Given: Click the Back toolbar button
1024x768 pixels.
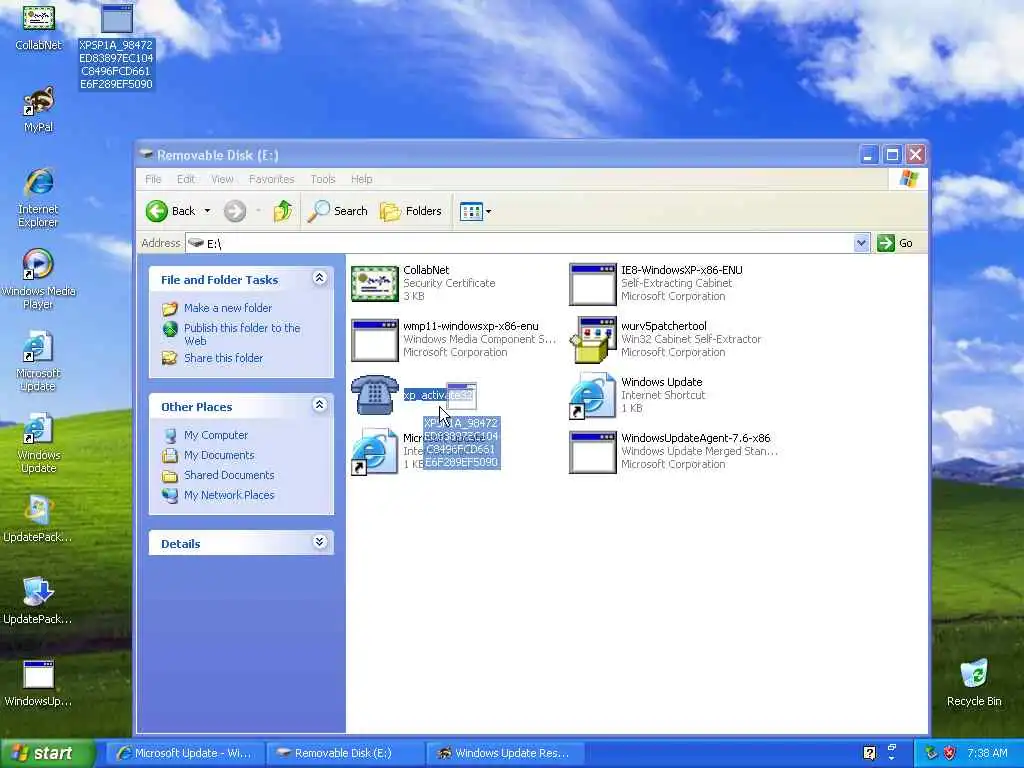Looking at the screenshot, I should click(x=170, y=211).
